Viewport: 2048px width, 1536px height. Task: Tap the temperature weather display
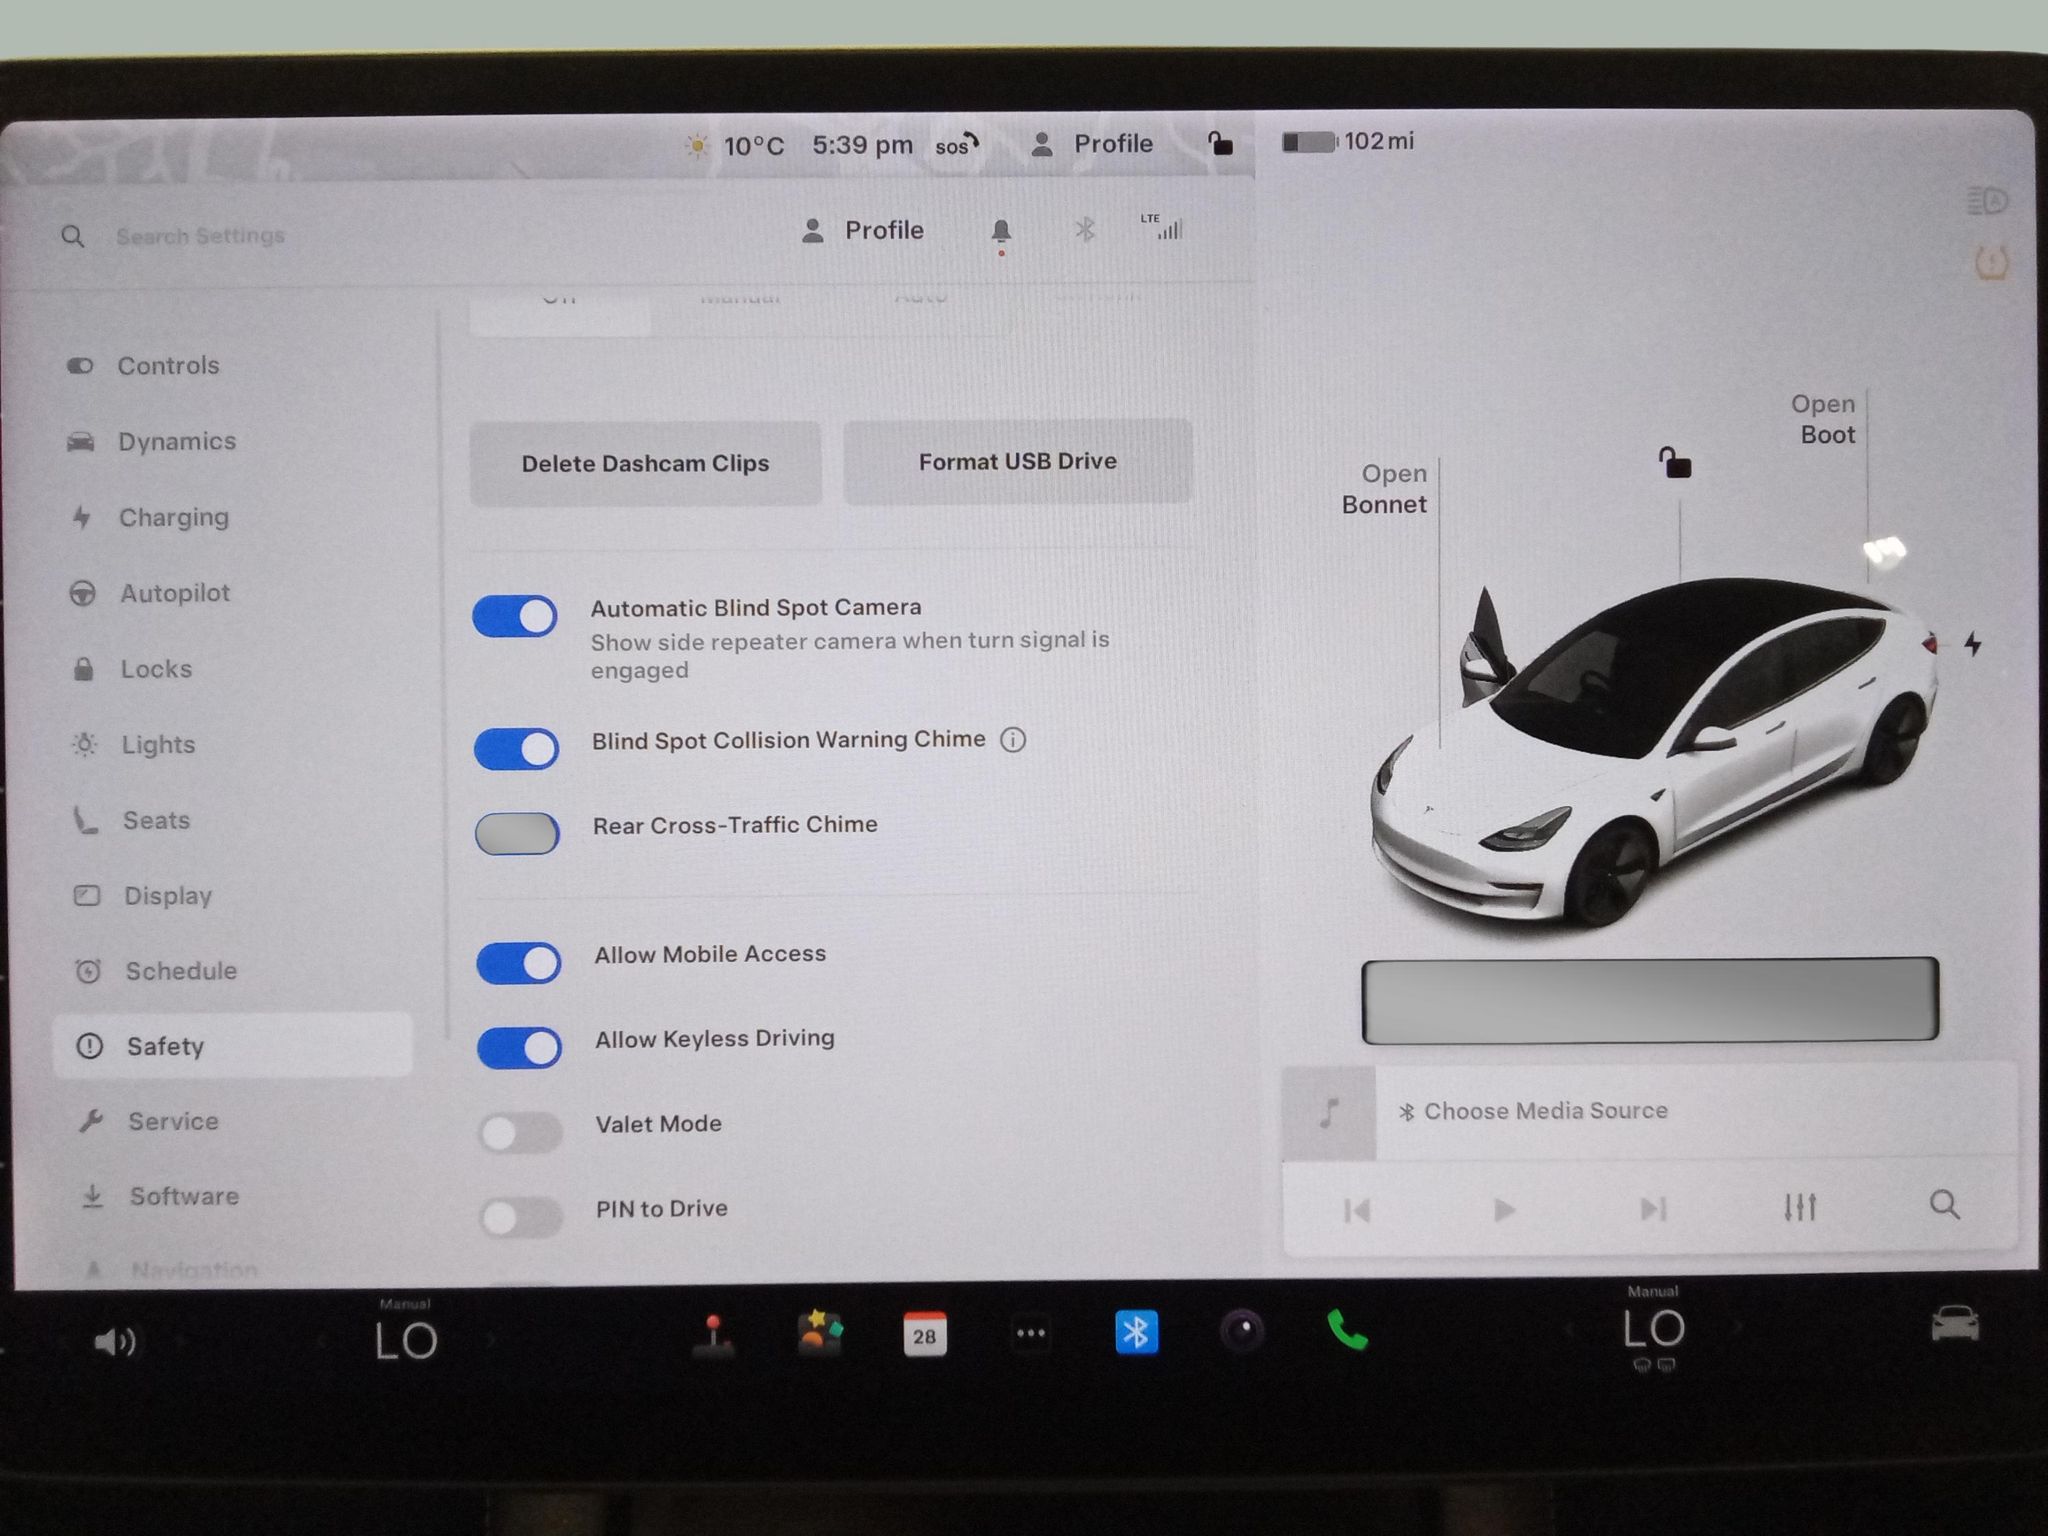tap(734, 146)
